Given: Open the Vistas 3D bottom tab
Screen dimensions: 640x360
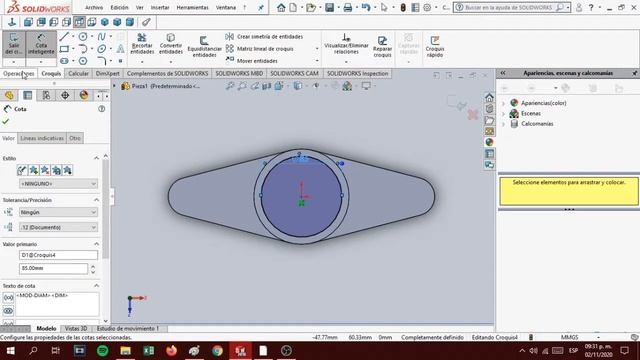Looking at the screenshot, I should click(x=76, y=329).
